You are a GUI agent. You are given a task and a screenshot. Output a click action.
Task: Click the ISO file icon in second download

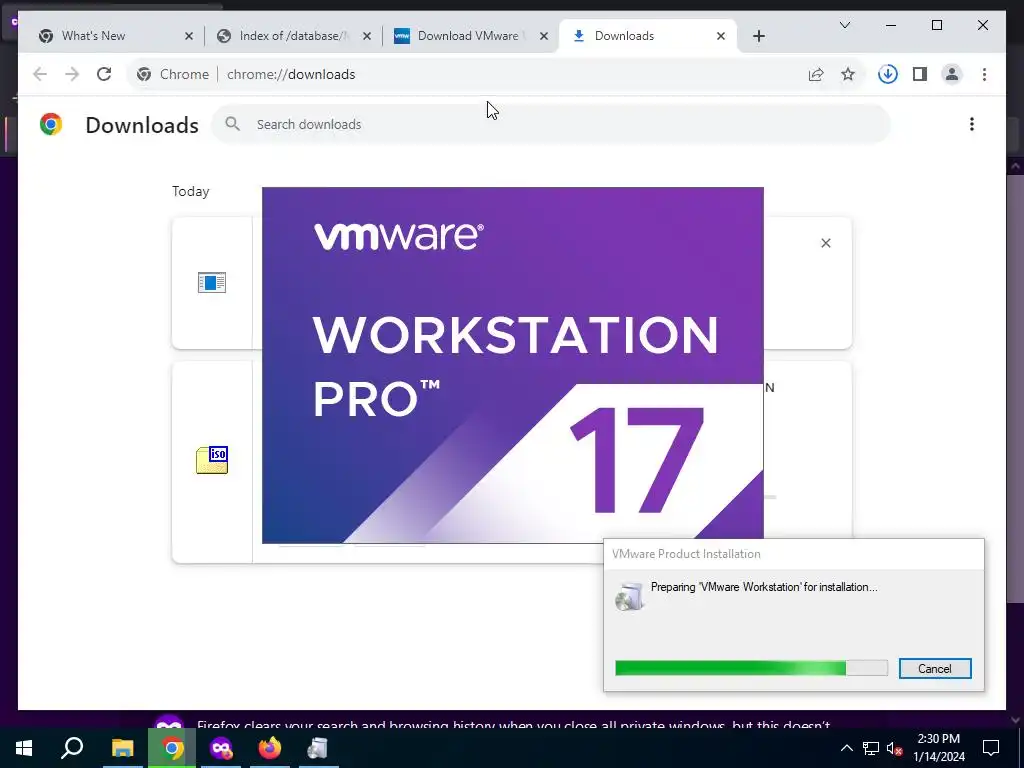coord(212,460)
